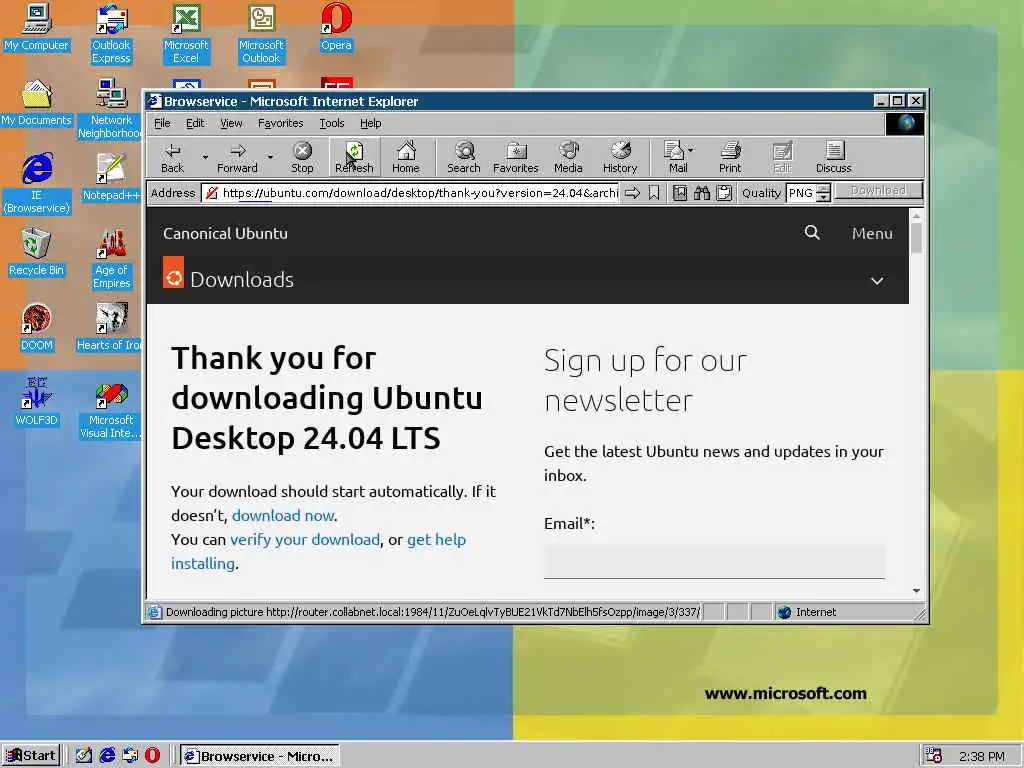Click the clipboard paste icon in address toolbar
1024x768 pixels.
pyautogui.click(x=724, y=193)
